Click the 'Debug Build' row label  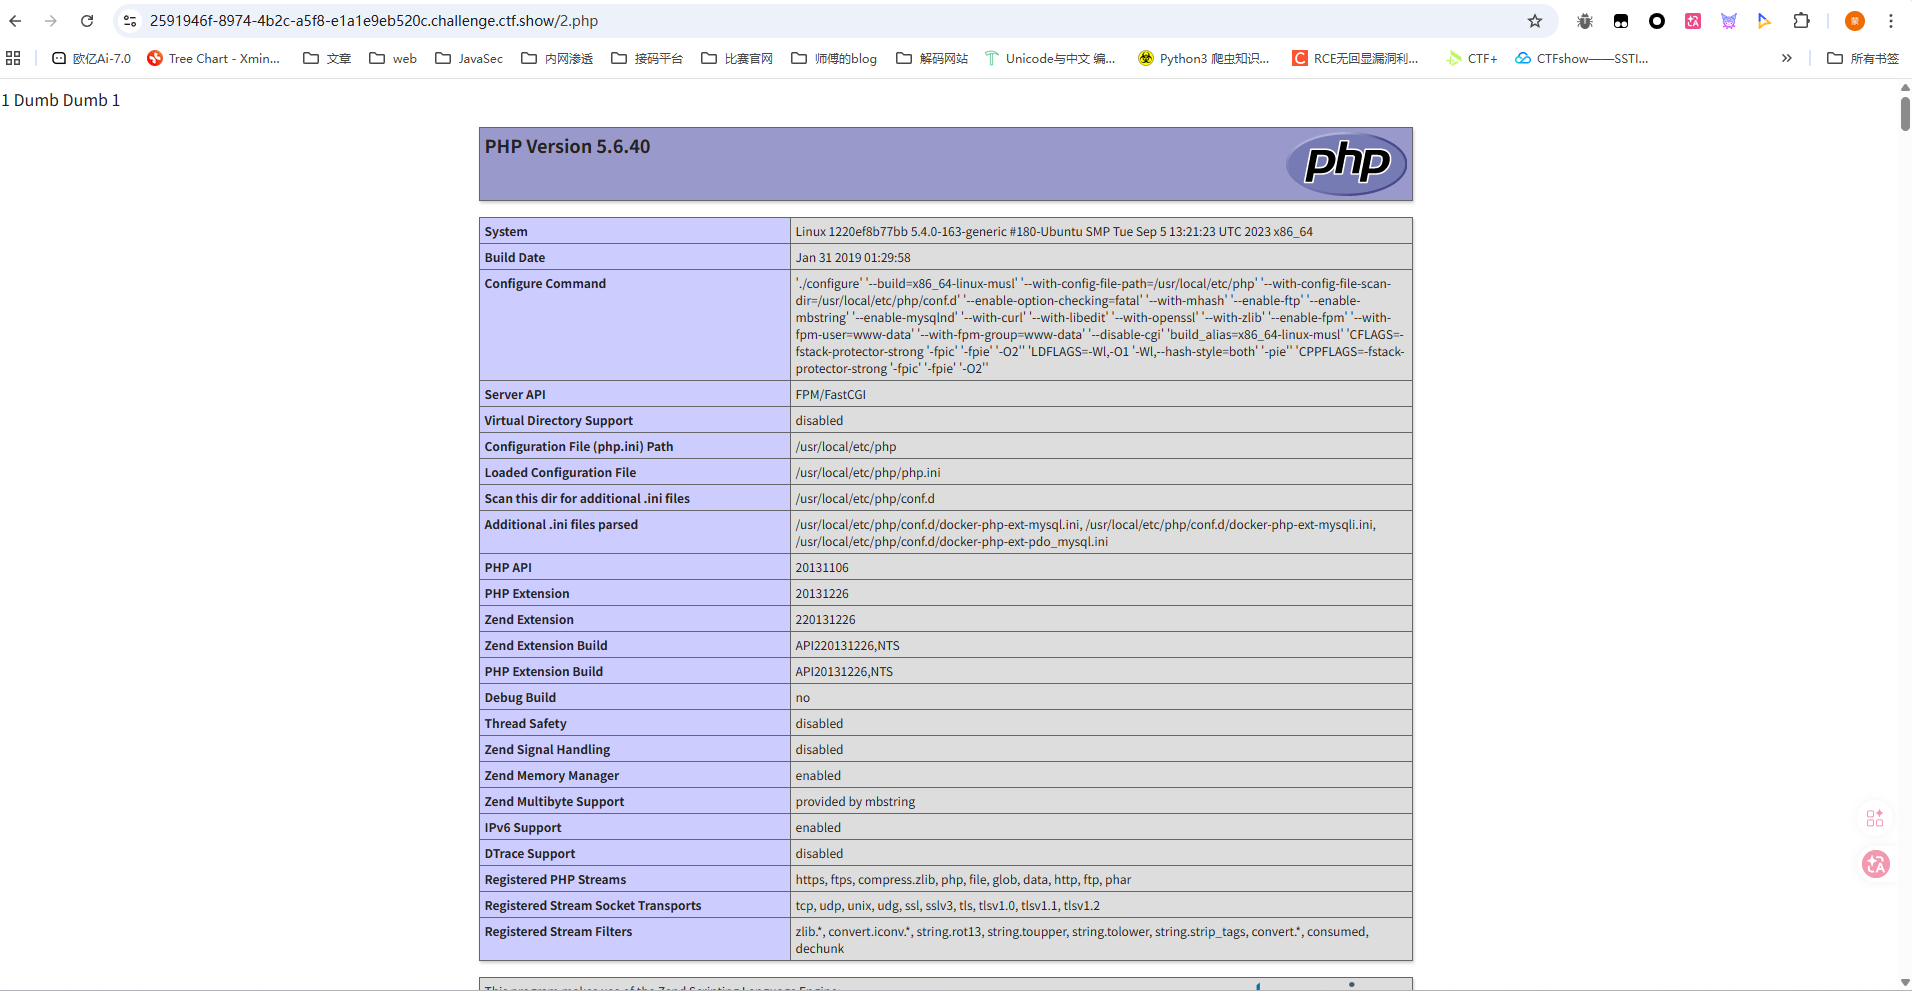pos(520,697)
